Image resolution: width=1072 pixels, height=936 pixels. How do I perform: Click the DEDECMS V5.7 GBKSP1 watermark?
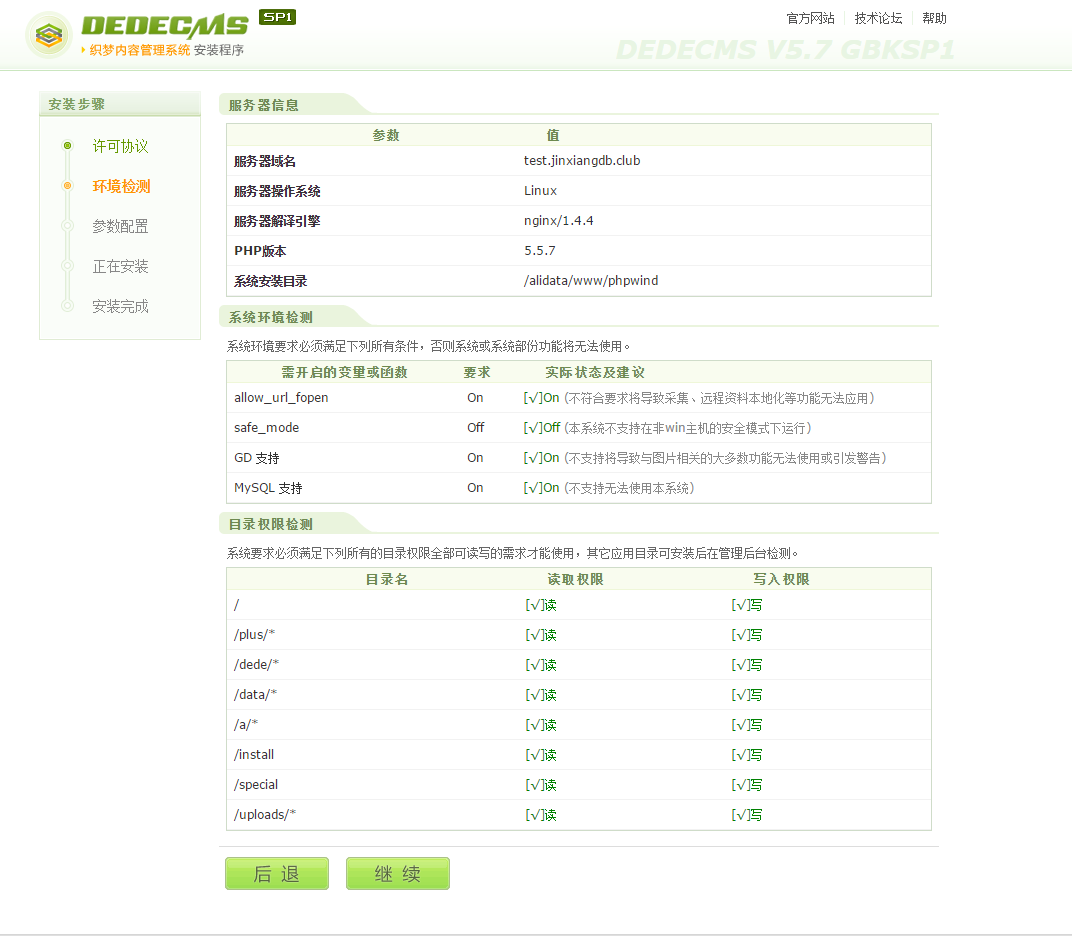point(784,49)
